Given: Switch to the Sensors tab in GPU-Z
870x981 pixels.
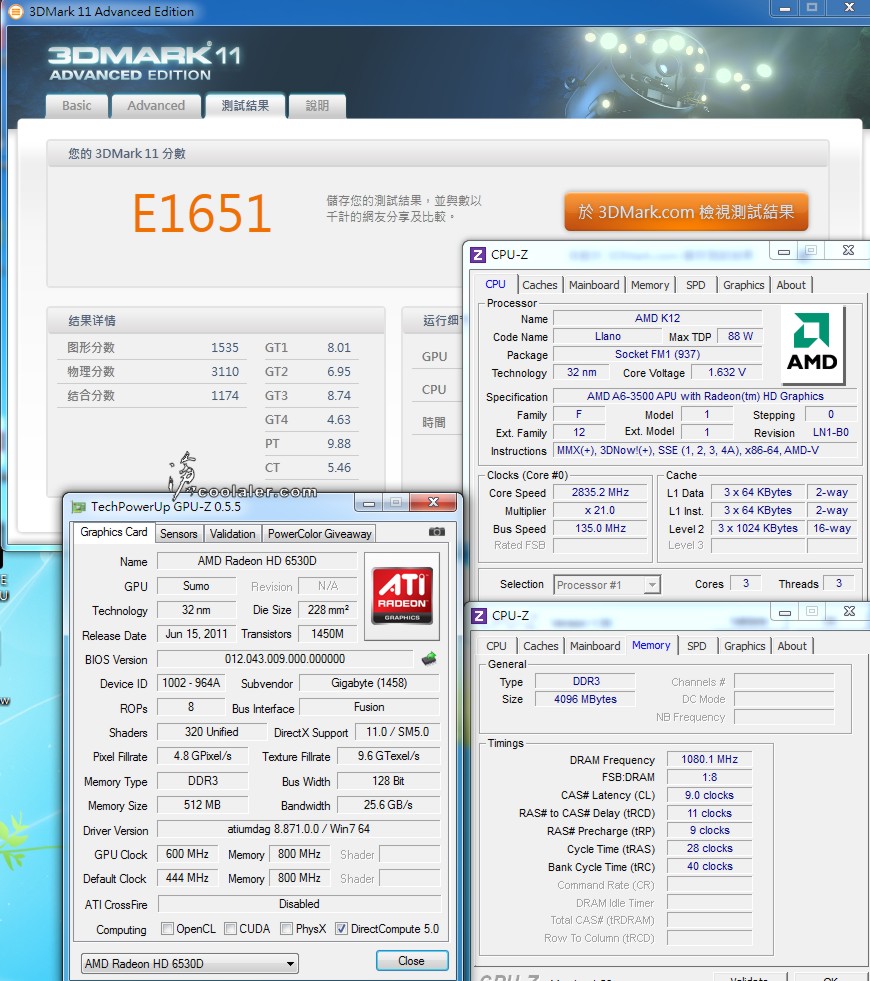Looking at the screenshot, I should (179, 534).
